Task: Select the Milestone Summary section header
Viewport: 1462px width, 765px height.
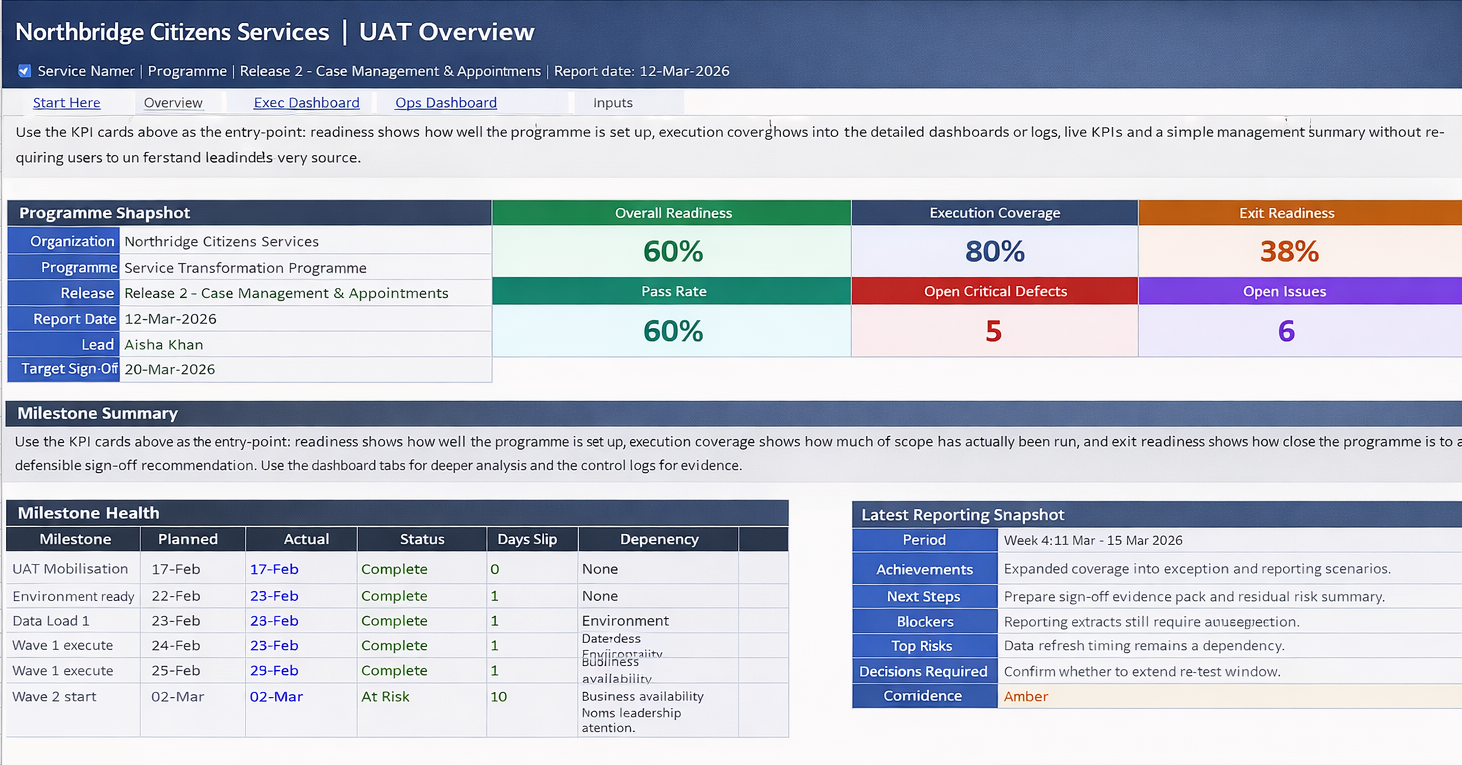Action: [x=734, y=413]
